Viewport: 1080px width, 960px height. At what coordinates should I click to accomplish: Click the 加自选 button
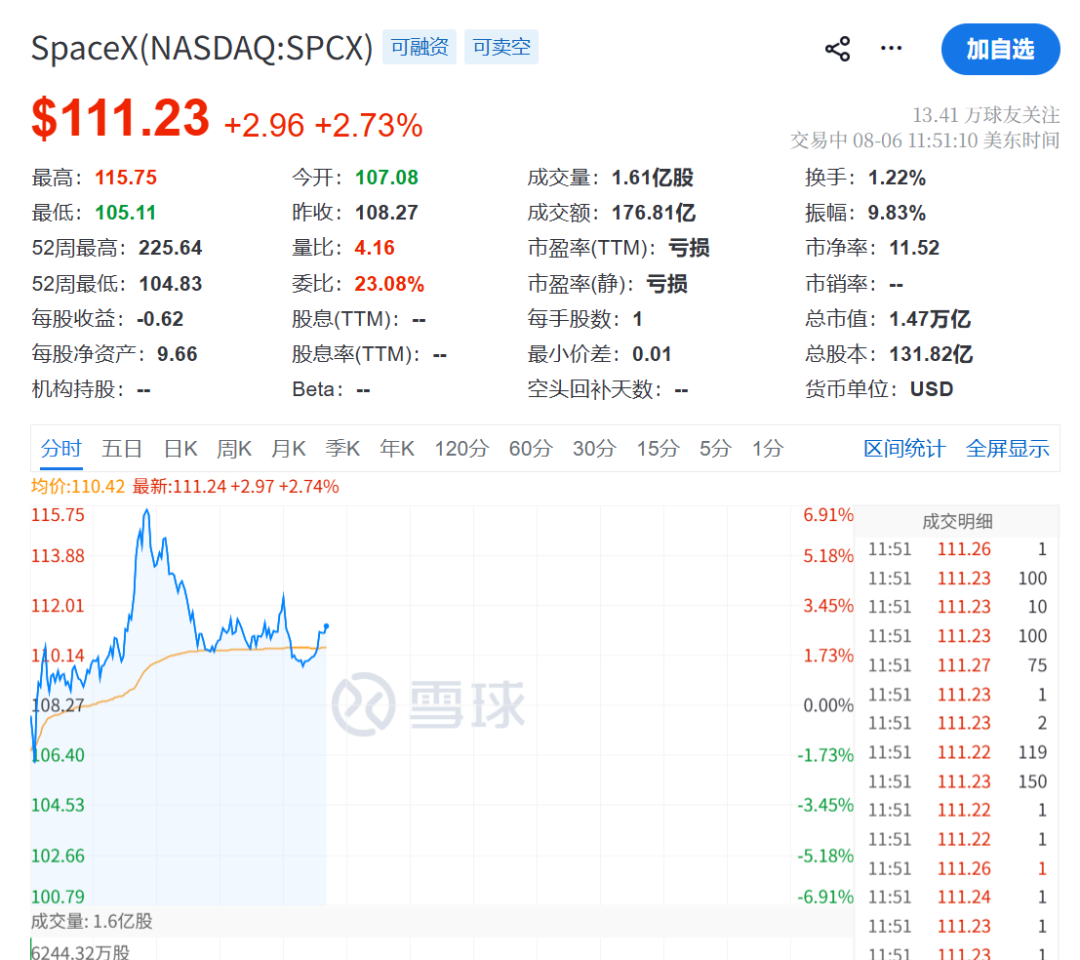pyautogui.click(x=1000, y=49)
